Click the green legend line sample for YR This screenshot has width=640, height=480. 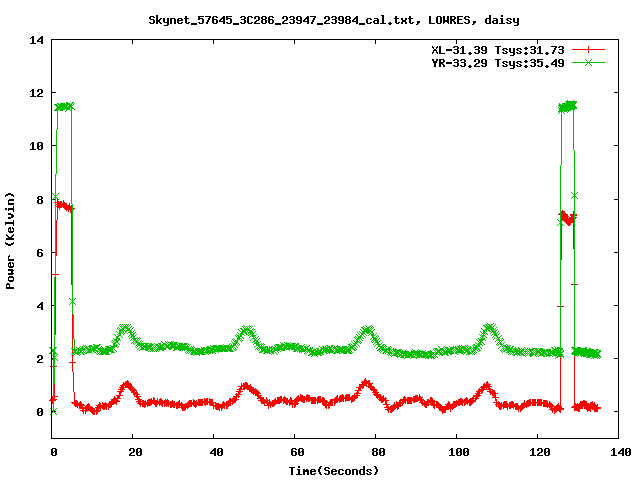(588, 62)
